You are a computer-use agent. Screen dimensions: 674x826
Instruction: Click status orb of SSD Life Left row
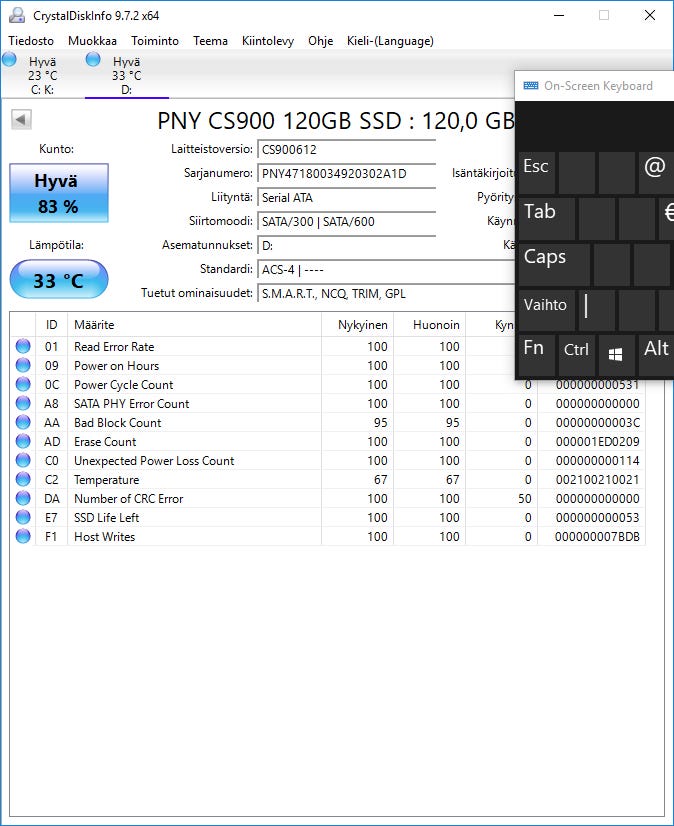(x=23, y=517)
